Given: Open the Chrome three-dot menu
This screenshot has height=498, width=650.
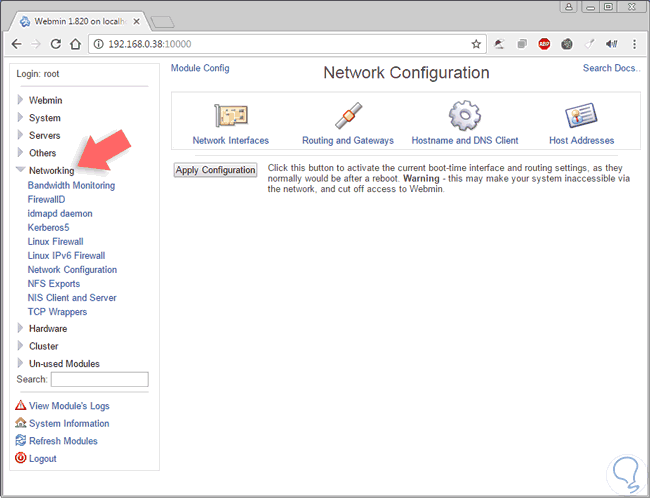Looking at the screenshot, I should pyautogui.click(x=634, y=44).
